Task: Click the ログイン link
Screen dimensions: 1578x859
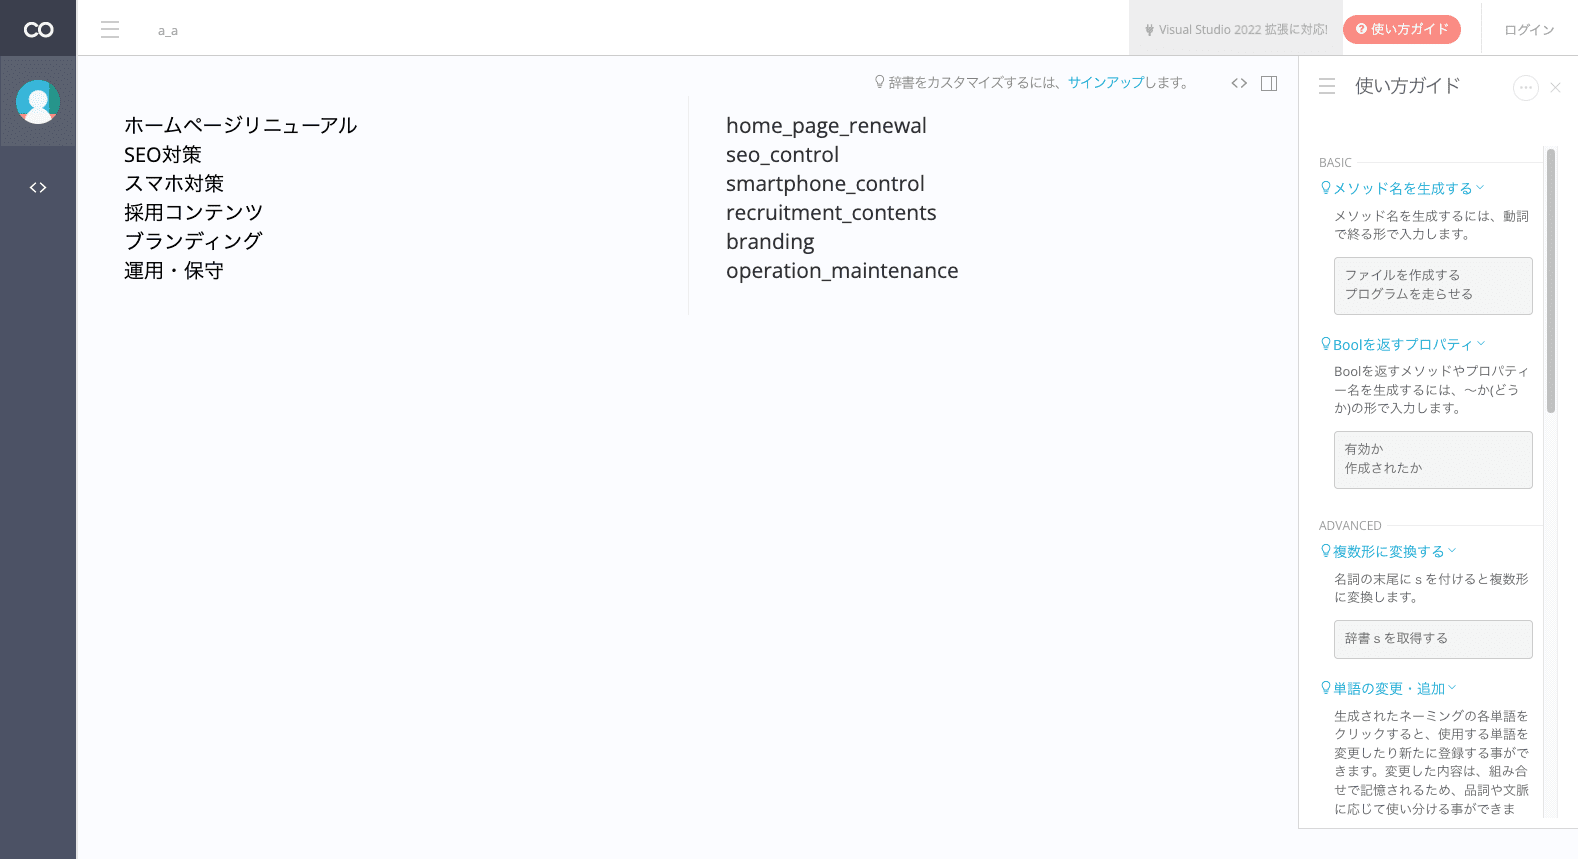Action: (x=1529, y=30)
